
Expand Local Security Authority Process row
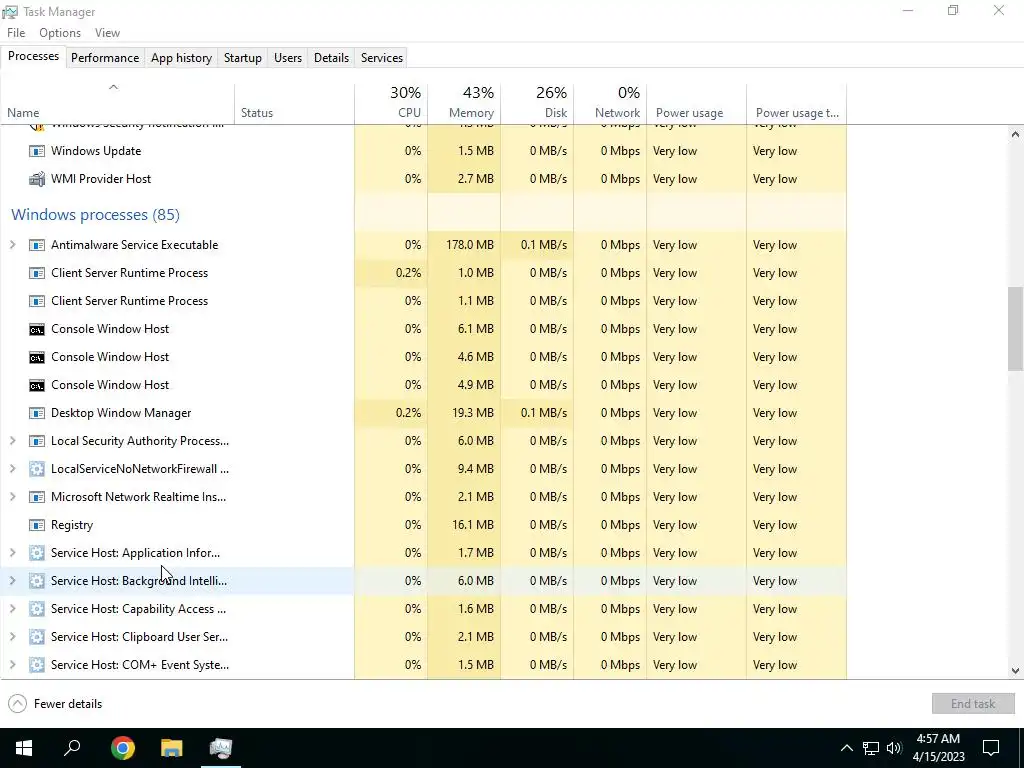point(12,441)
